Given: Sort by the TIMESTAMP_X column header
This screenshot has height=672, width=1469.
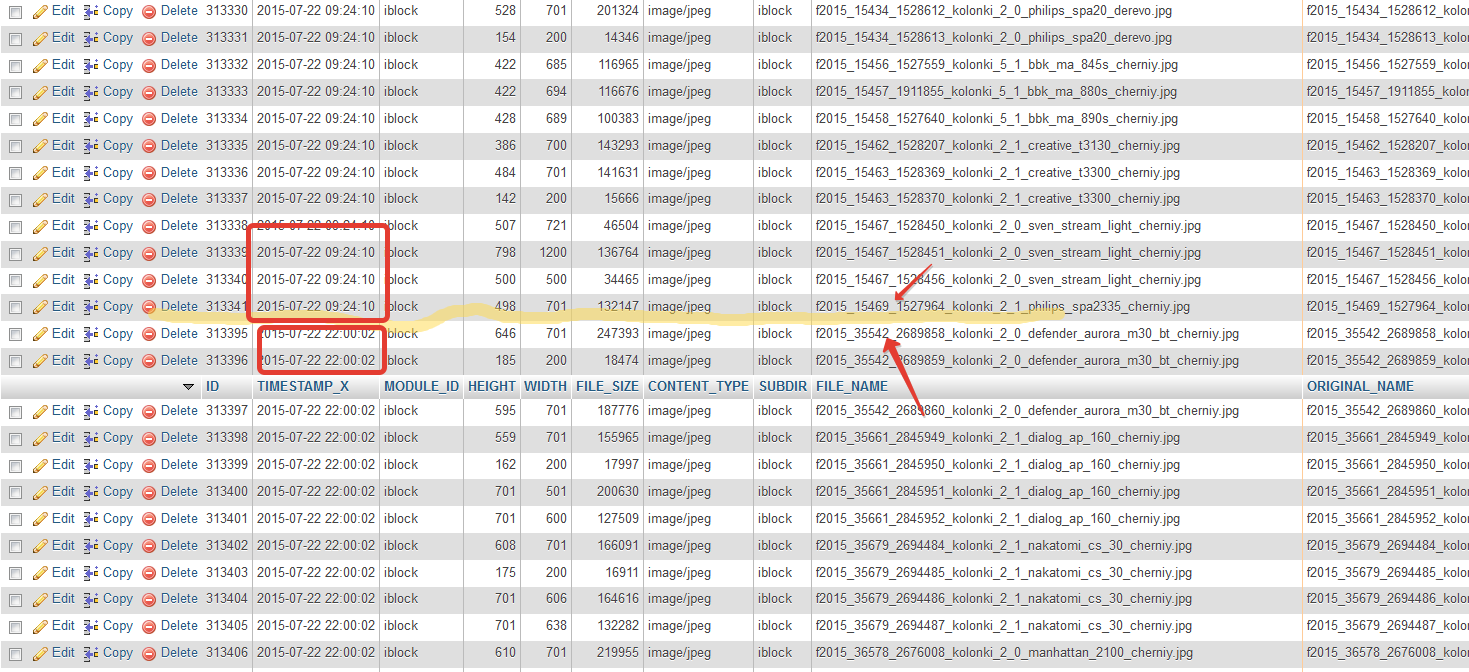Looking at the screenshot, I should click(x=303, y=386).
